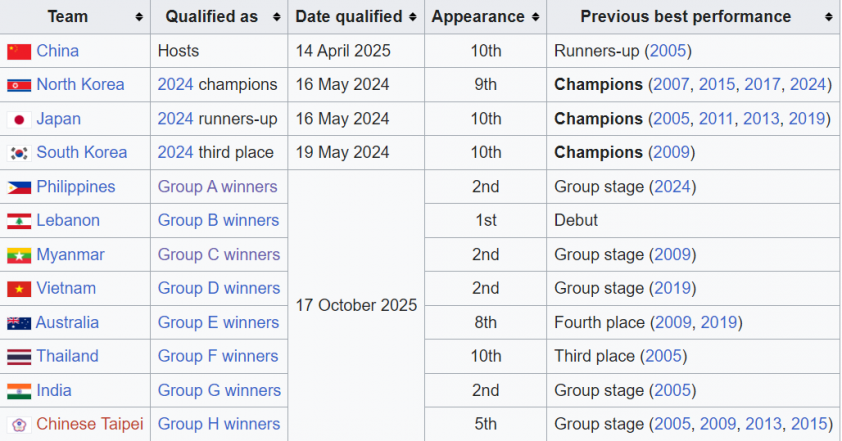
Task: Click the Philippines flag icon
Action: coord(19,187)
